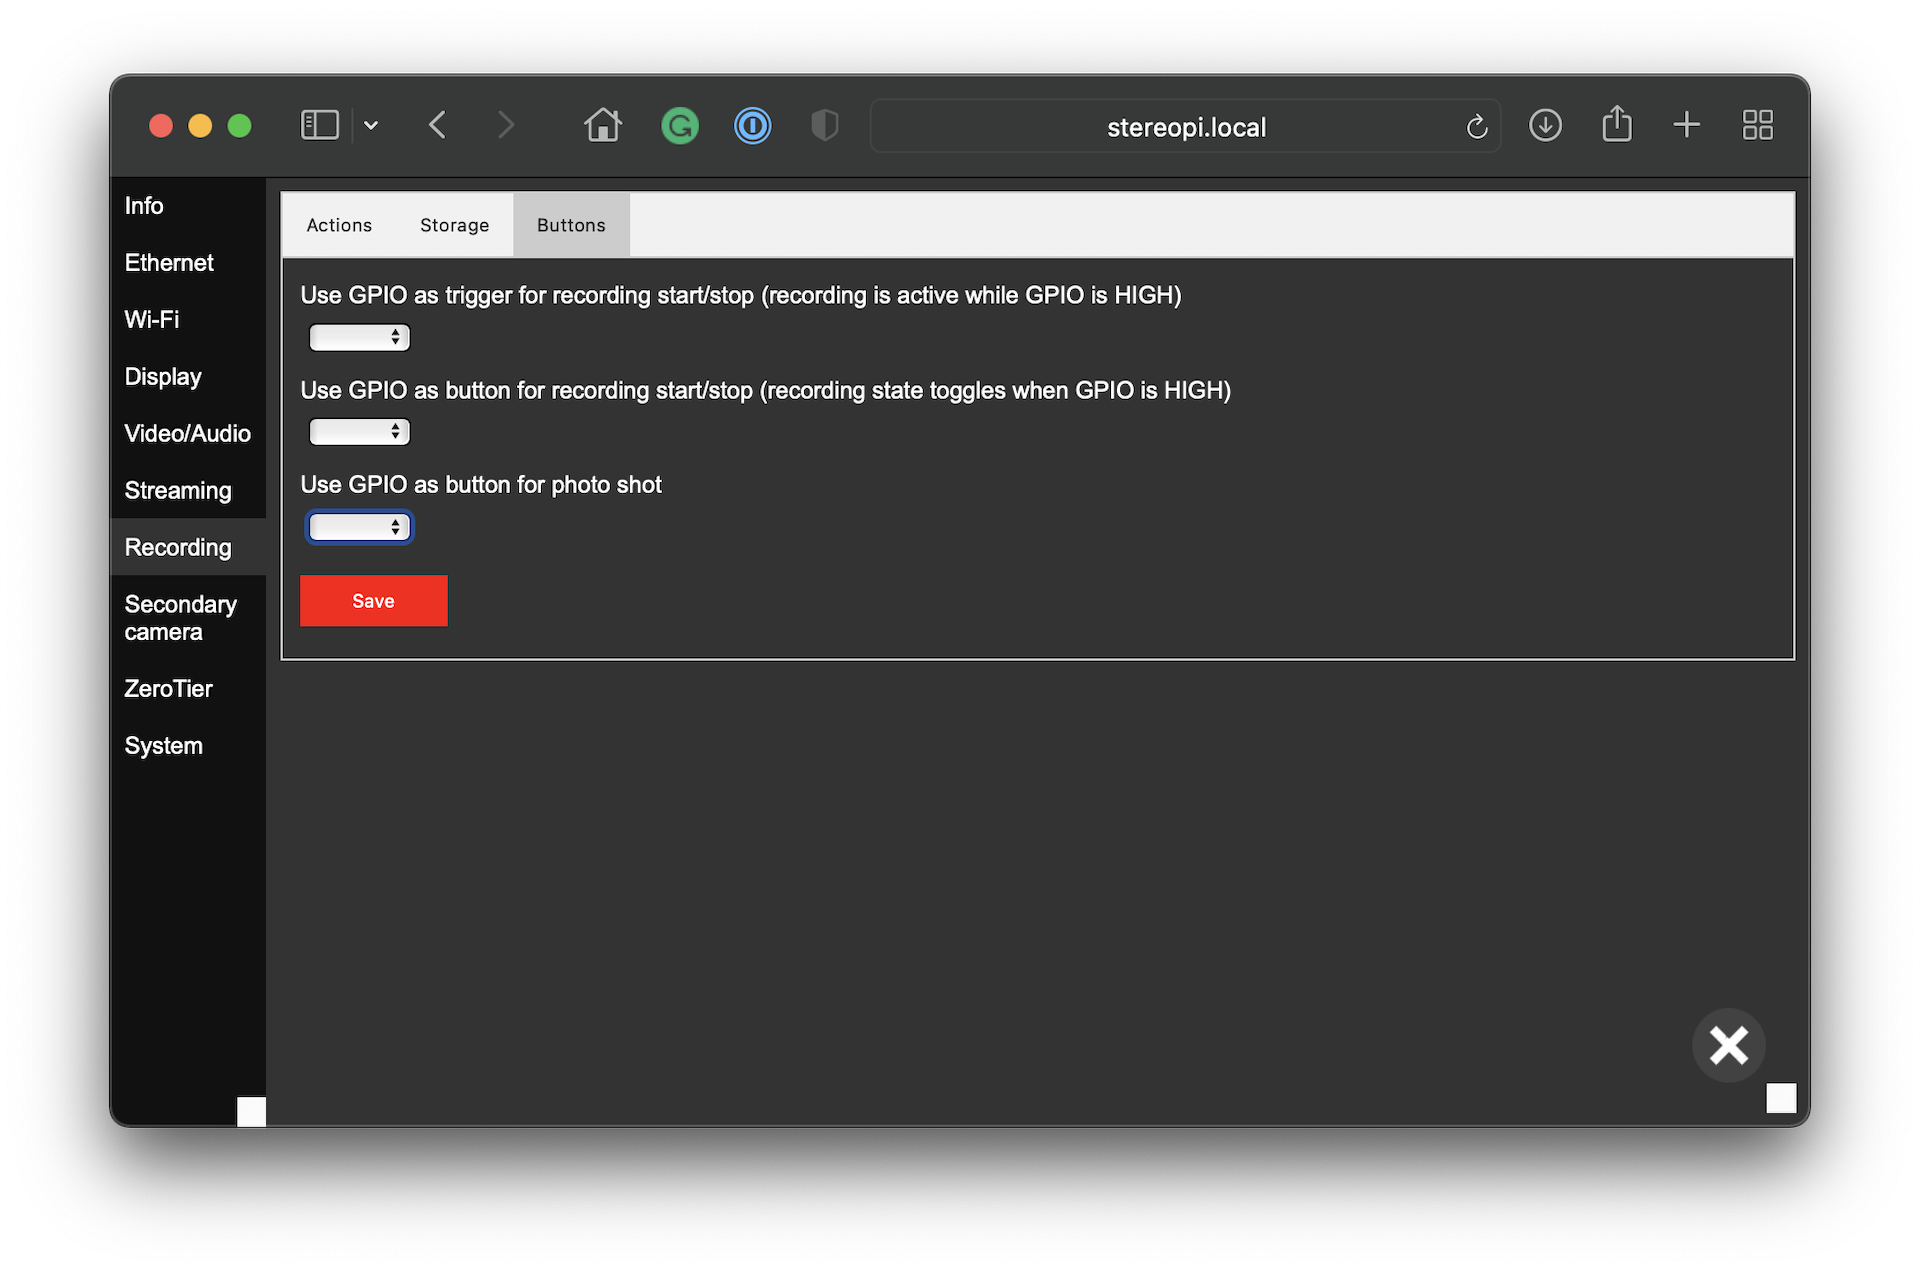Image resolution: width=1920 pixels, height=1272 pixels.
Task: Click the home icon in toolbar
Action: tap(602, 125)
